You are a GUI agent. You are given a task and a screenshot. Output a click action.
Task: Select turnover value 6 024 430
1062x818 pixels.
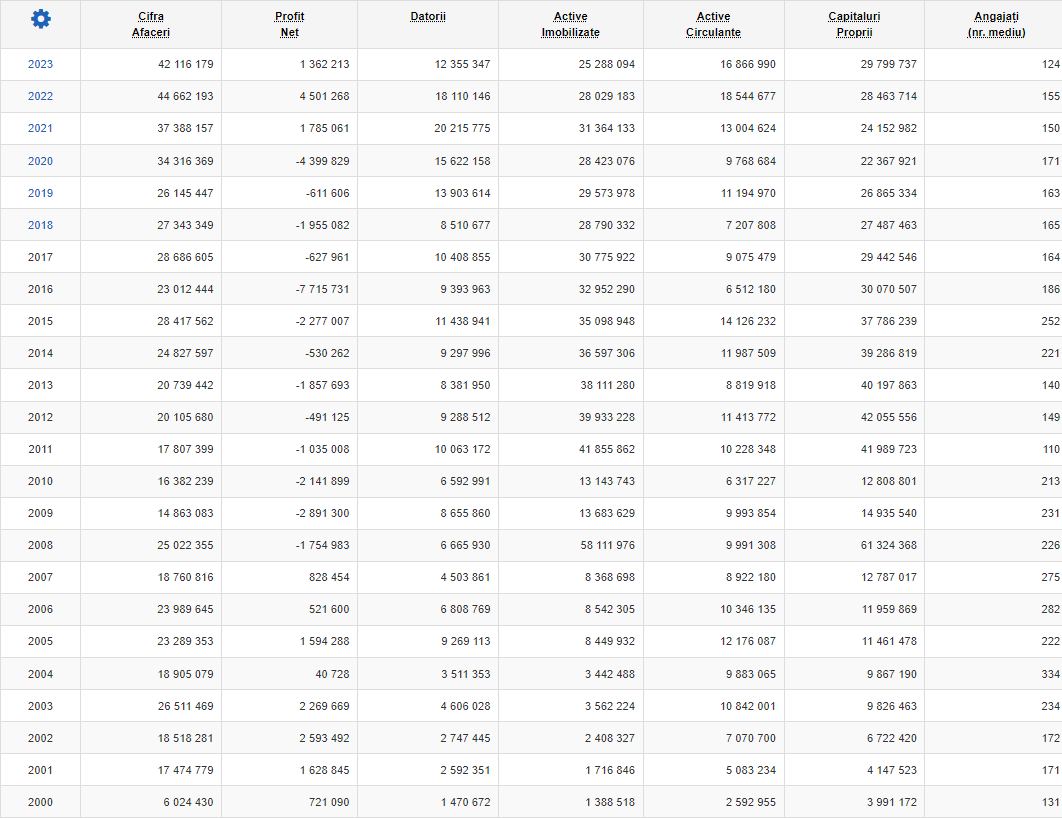tap(188, 802)
